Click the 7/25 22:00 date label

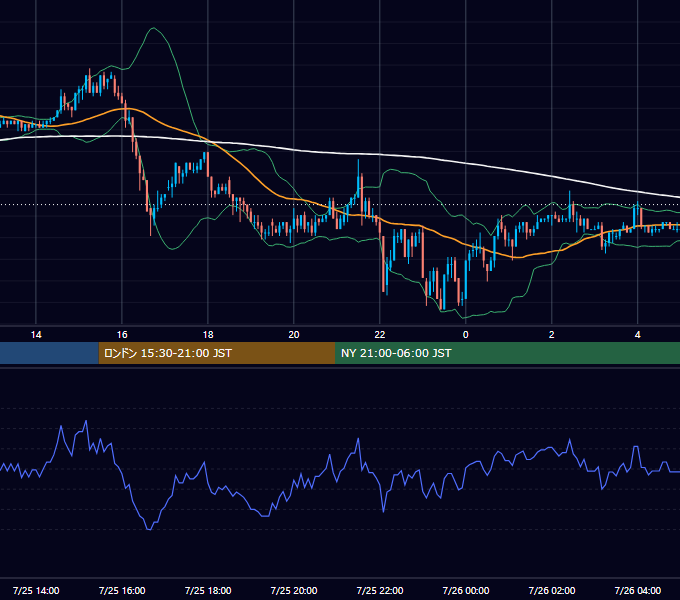pyautogui.click(x=379, y=590)
